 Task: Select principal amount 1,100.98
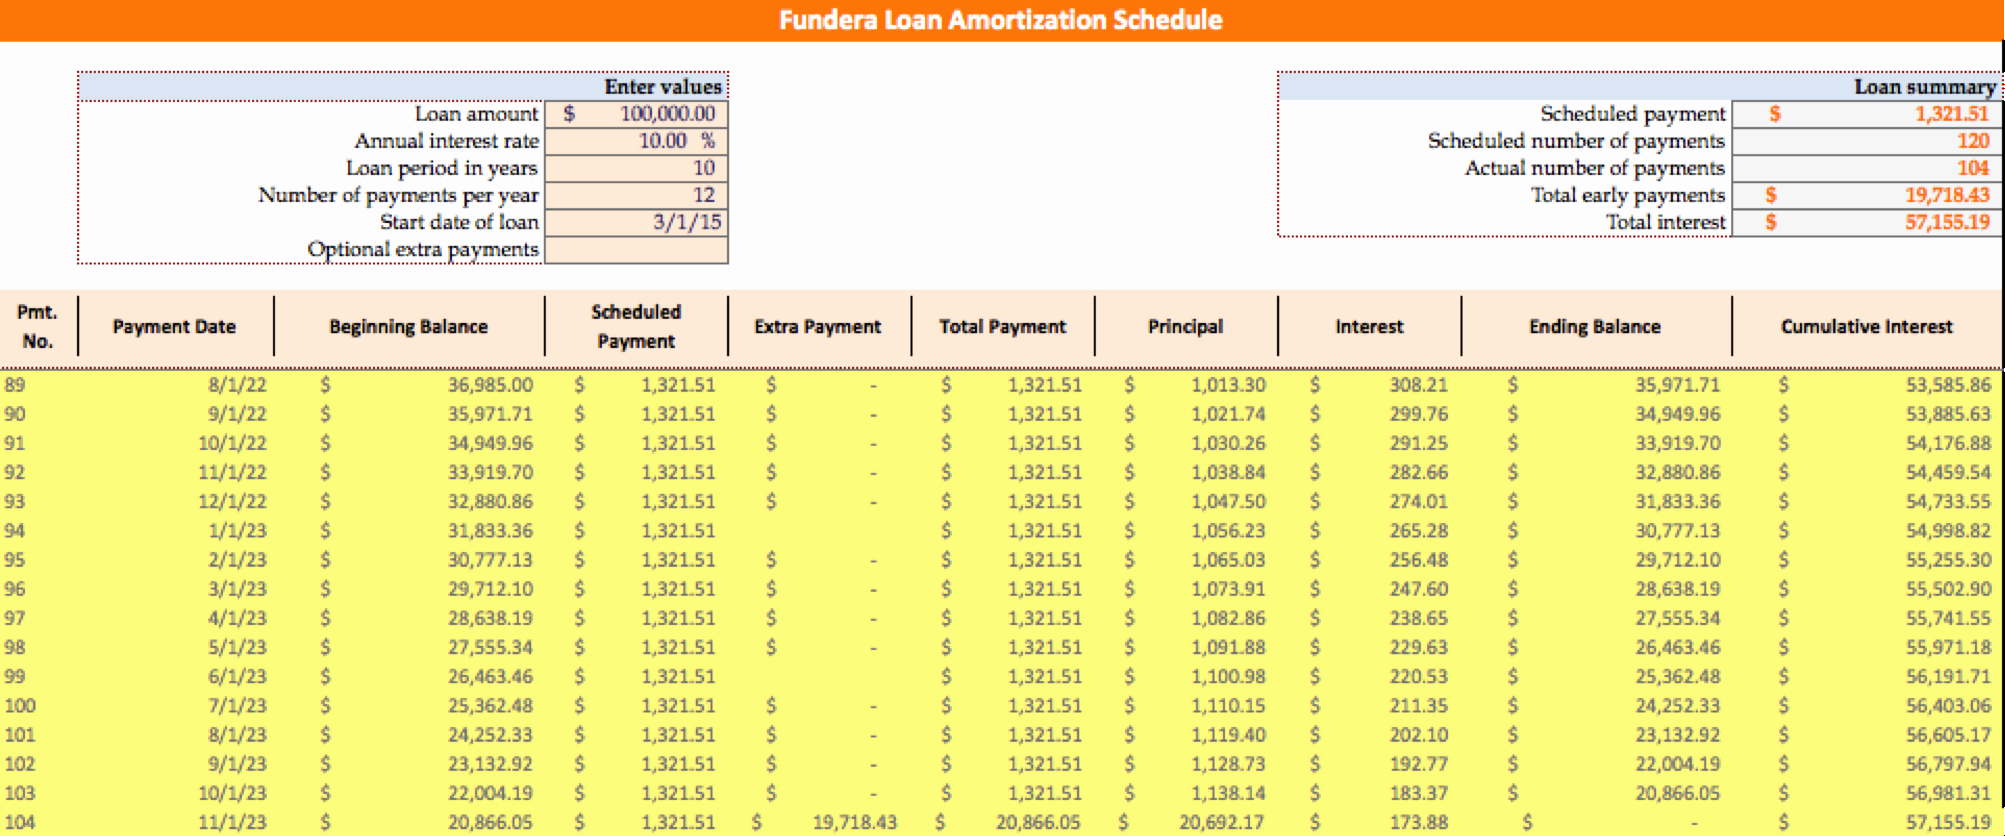[1228, 676]
